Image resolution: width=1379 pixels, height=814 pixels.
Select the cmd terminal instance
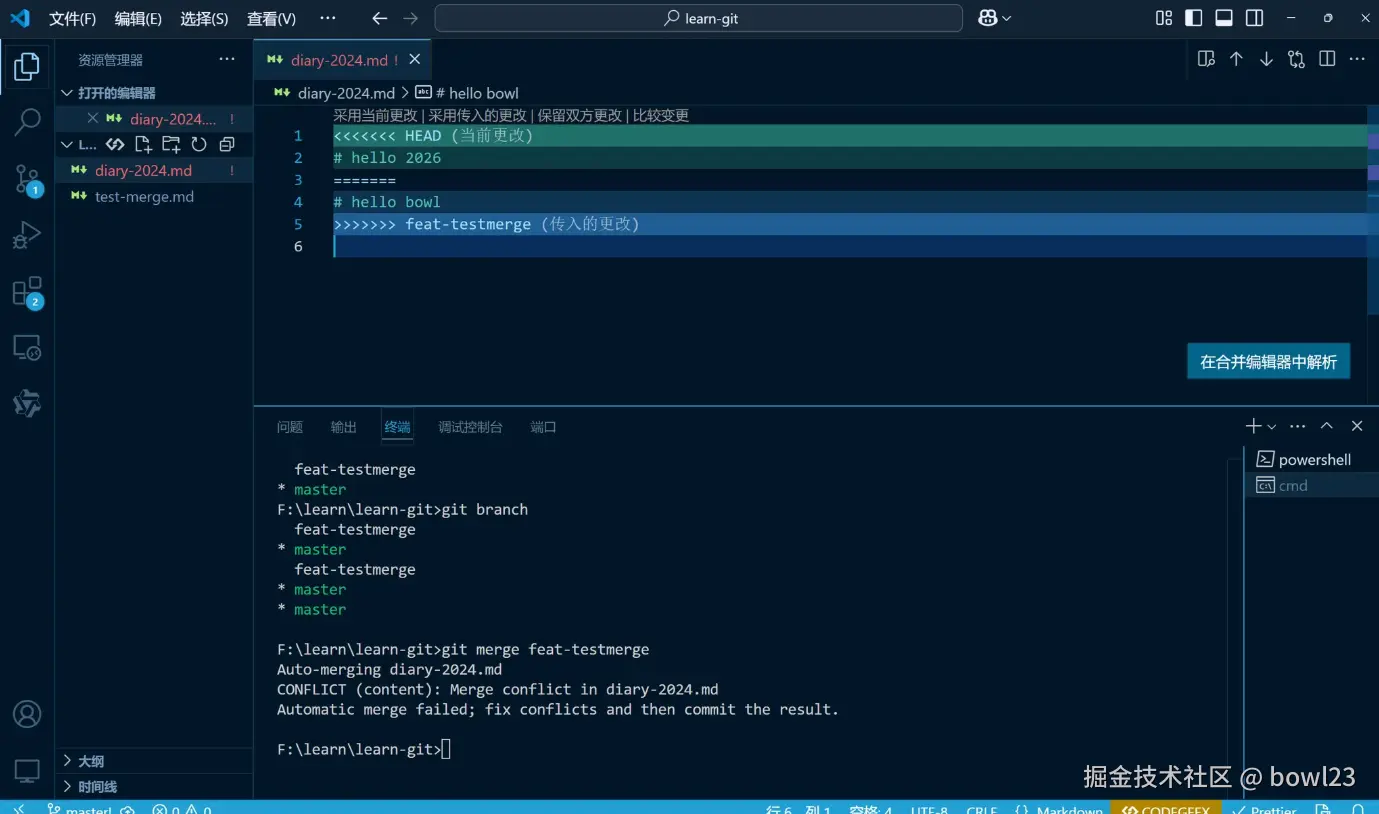coord(1311,485)
